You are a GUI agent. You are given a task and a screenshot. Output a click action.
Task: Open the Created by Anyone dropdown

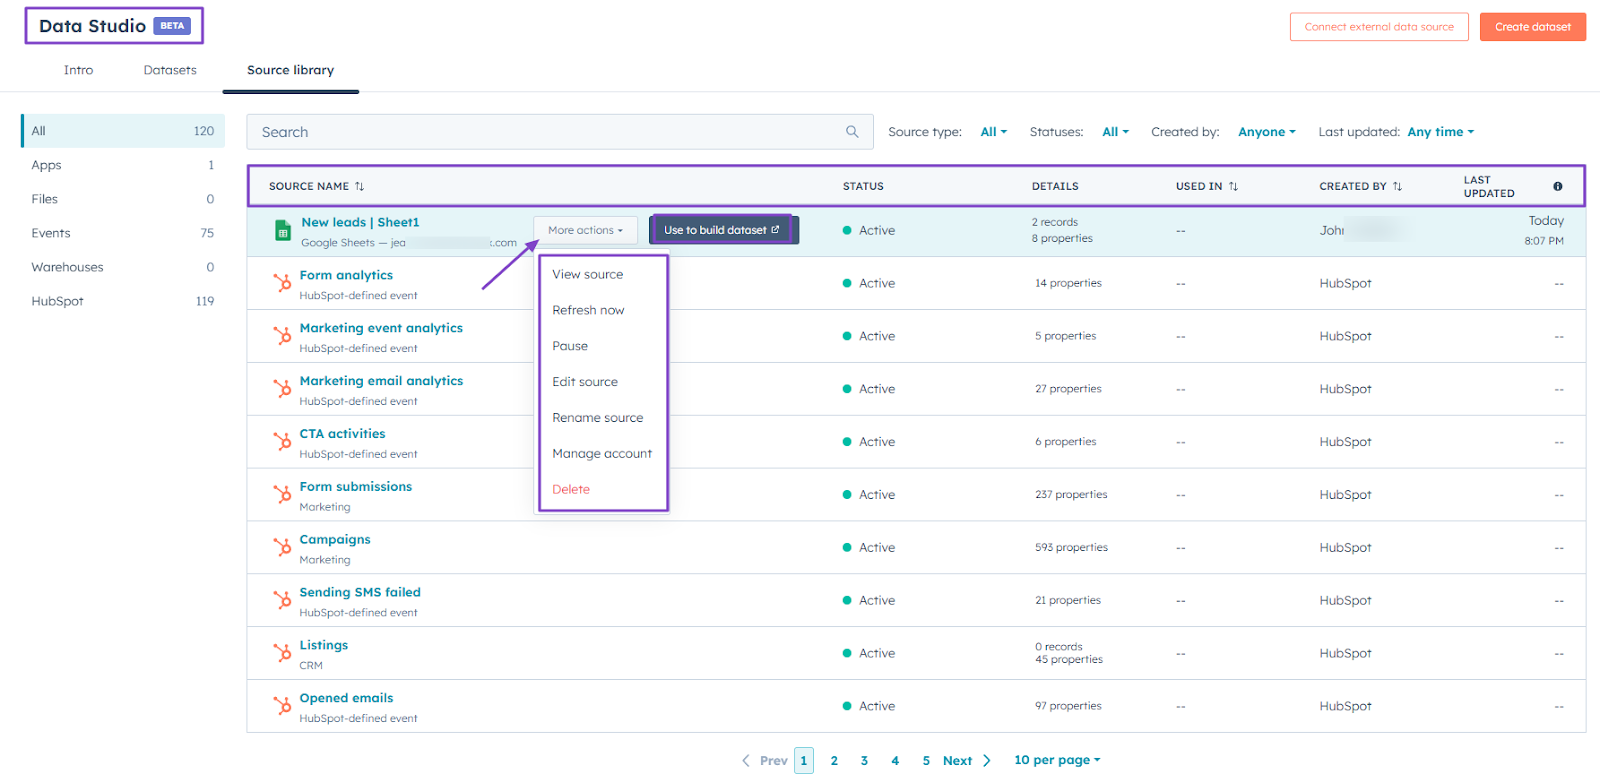[1267, 132]
